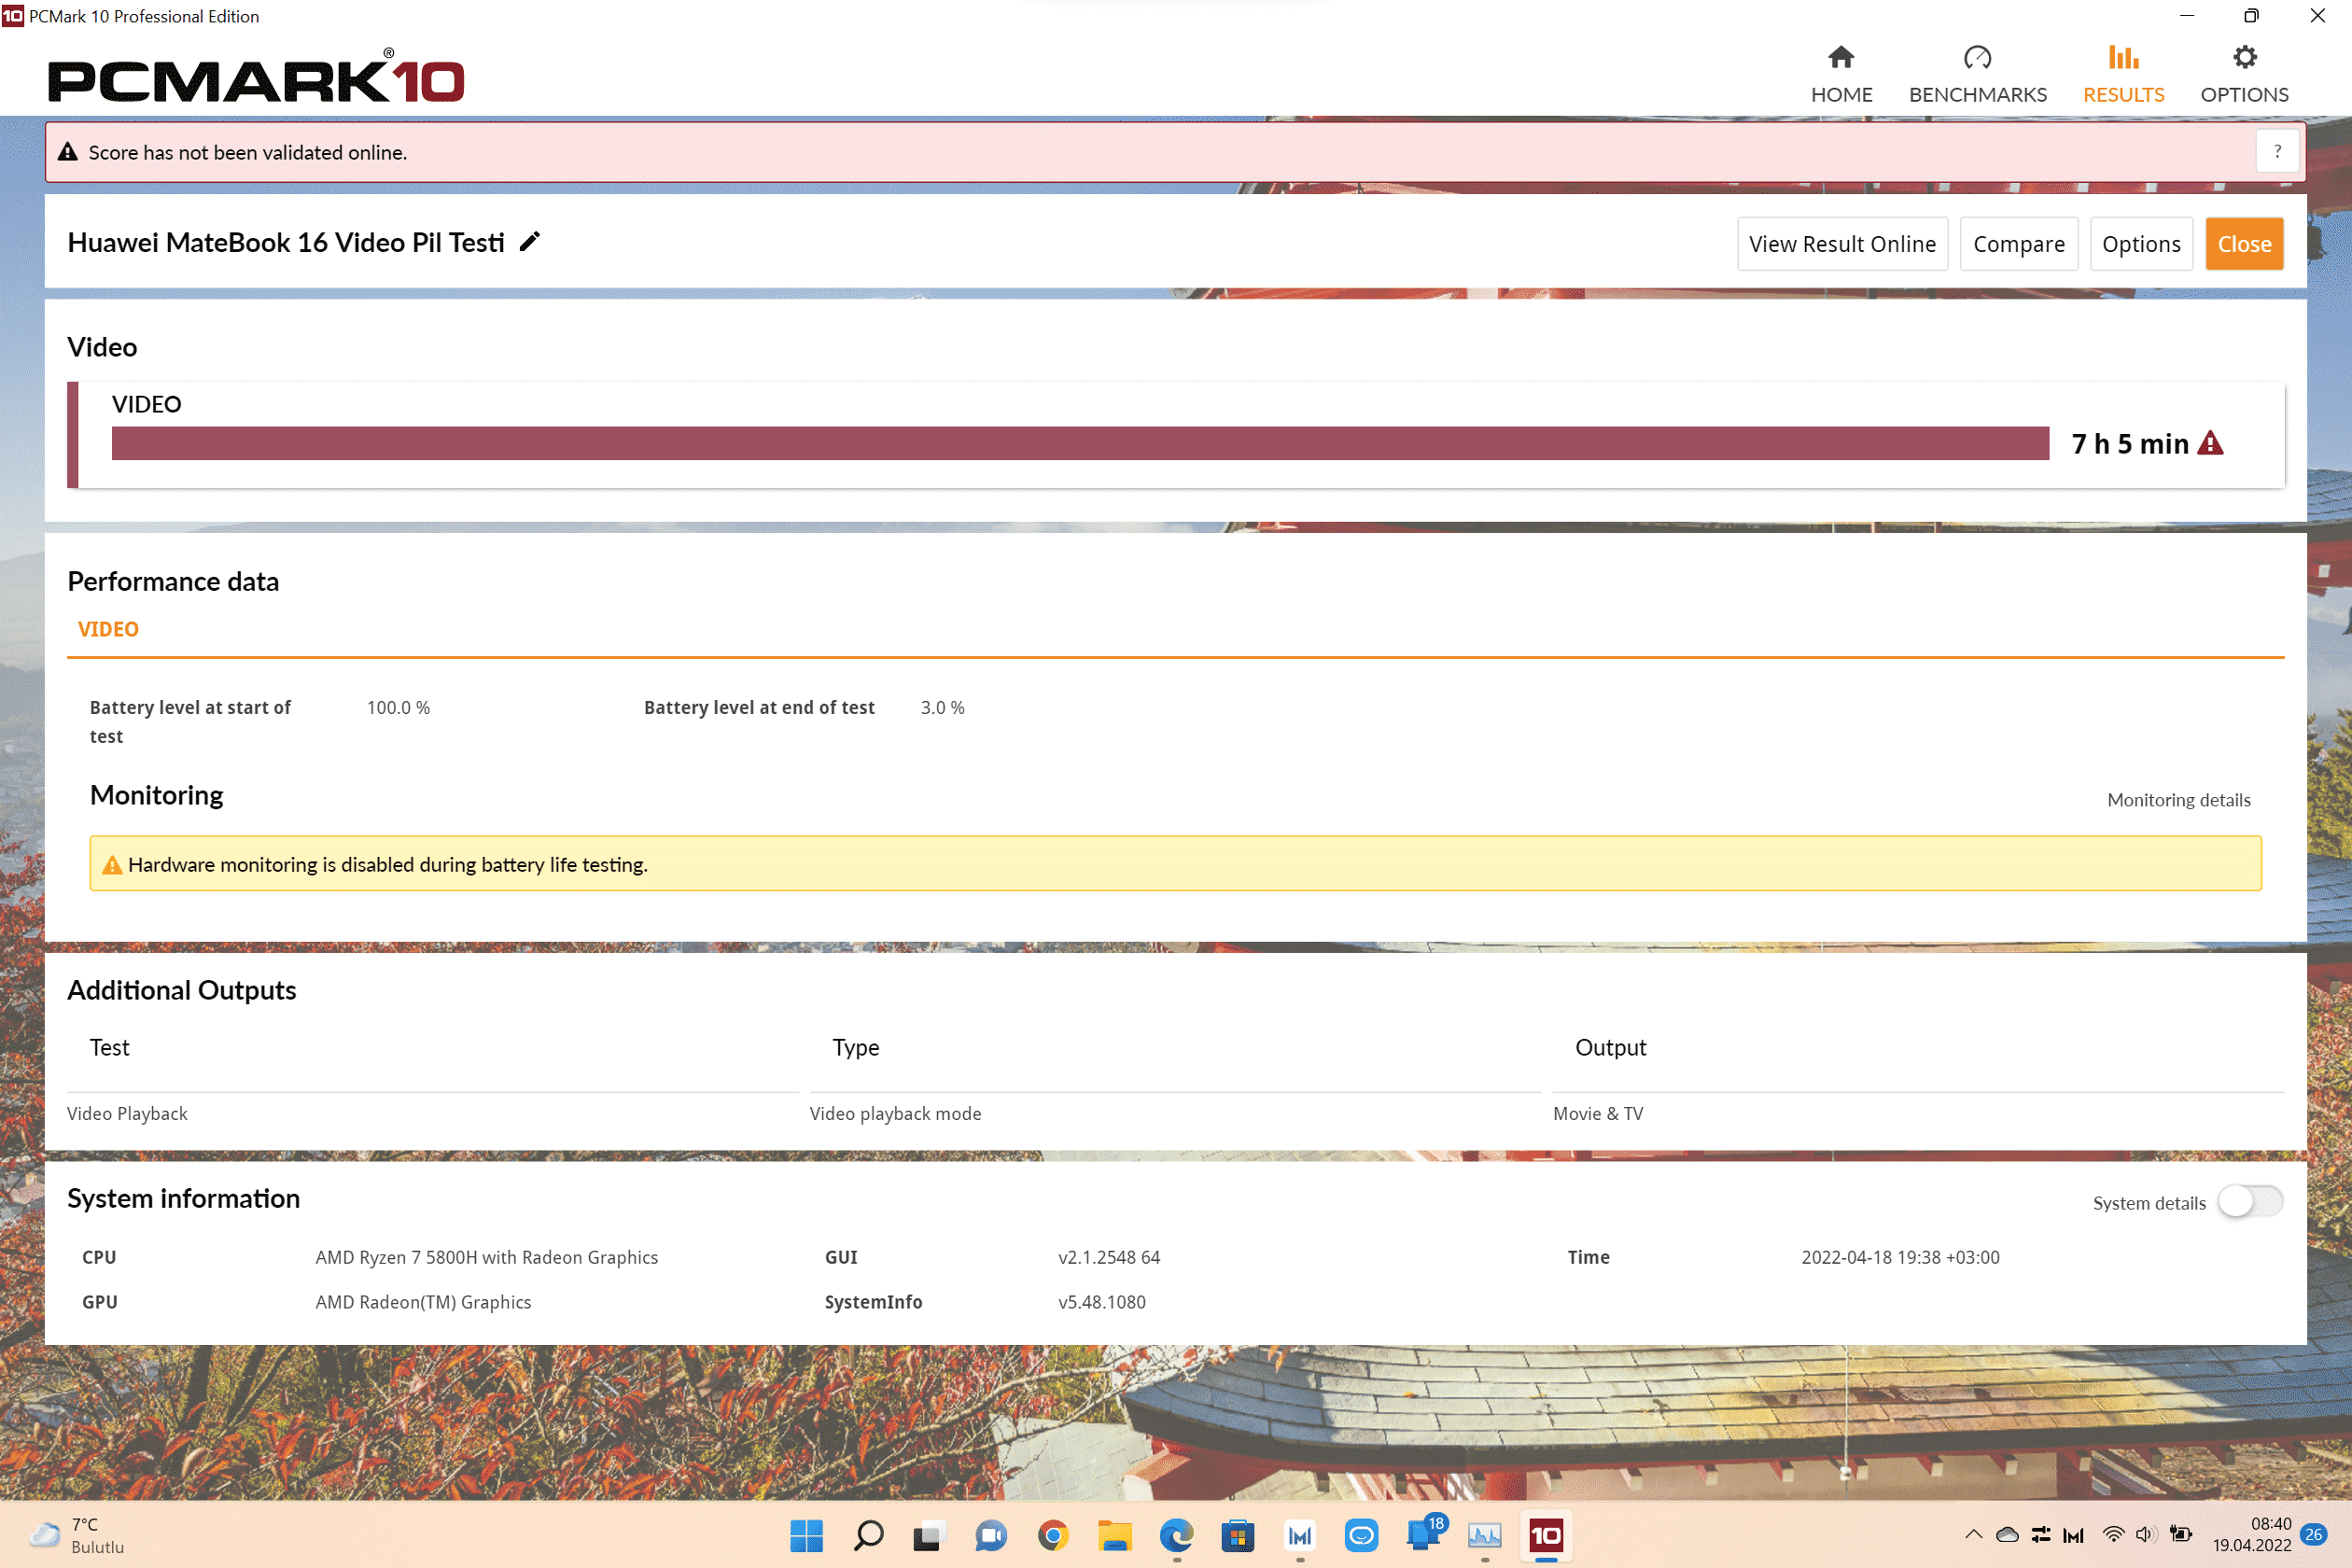The image size is (2352, 1568).
Task: Click the VIDEO battery life result bar
Action: (x=1080, y=443)
